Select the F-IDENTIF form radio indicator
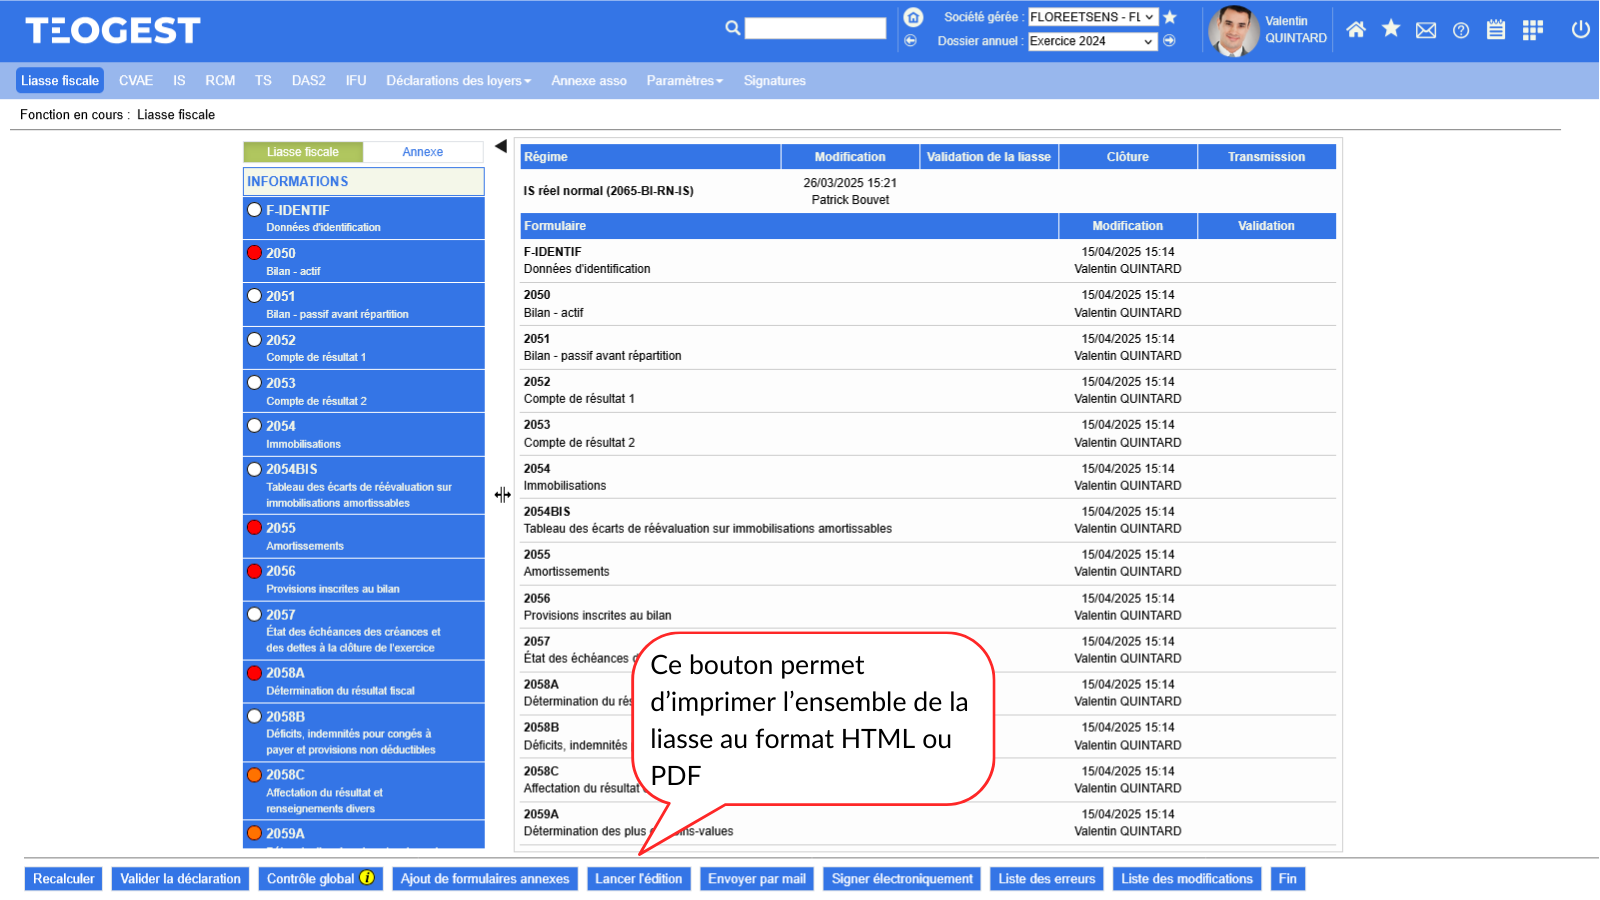This screenshot has height=900, width=1600. click(255, 210)
